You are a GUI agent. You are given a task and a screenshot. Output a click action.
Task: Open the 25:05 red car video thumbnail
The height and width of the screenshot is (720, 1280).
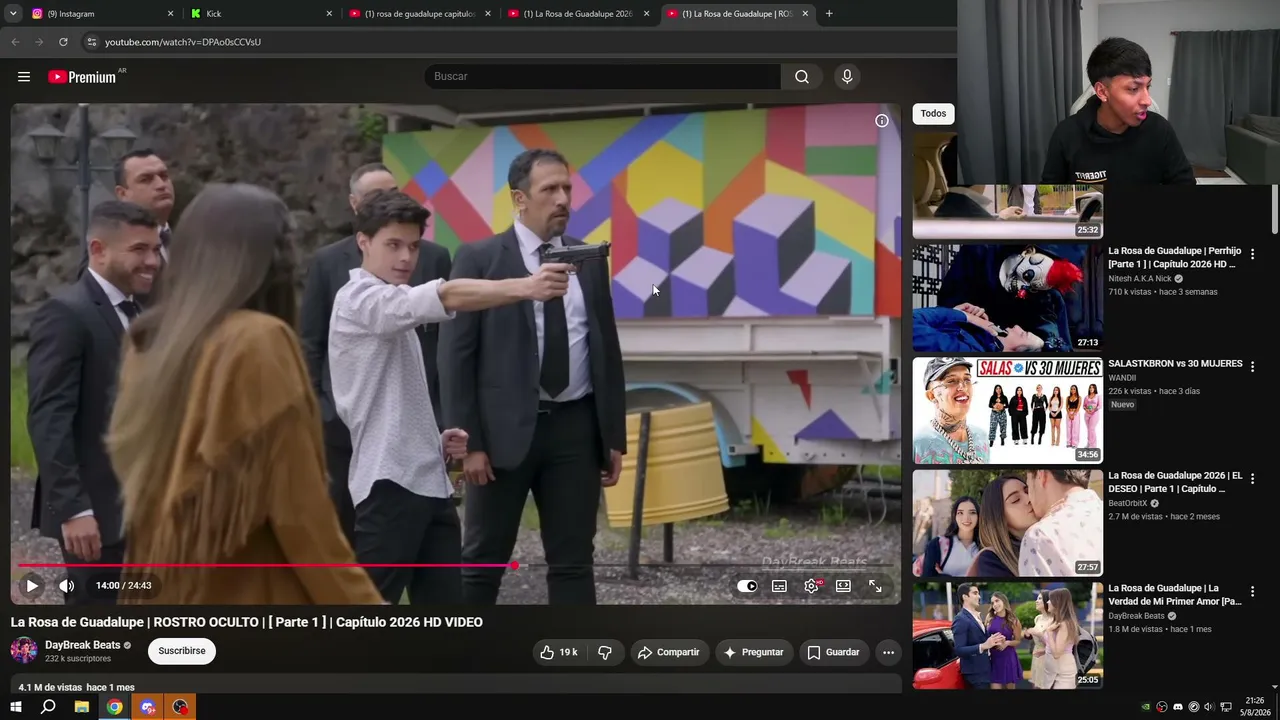(x=1007, y=635)
